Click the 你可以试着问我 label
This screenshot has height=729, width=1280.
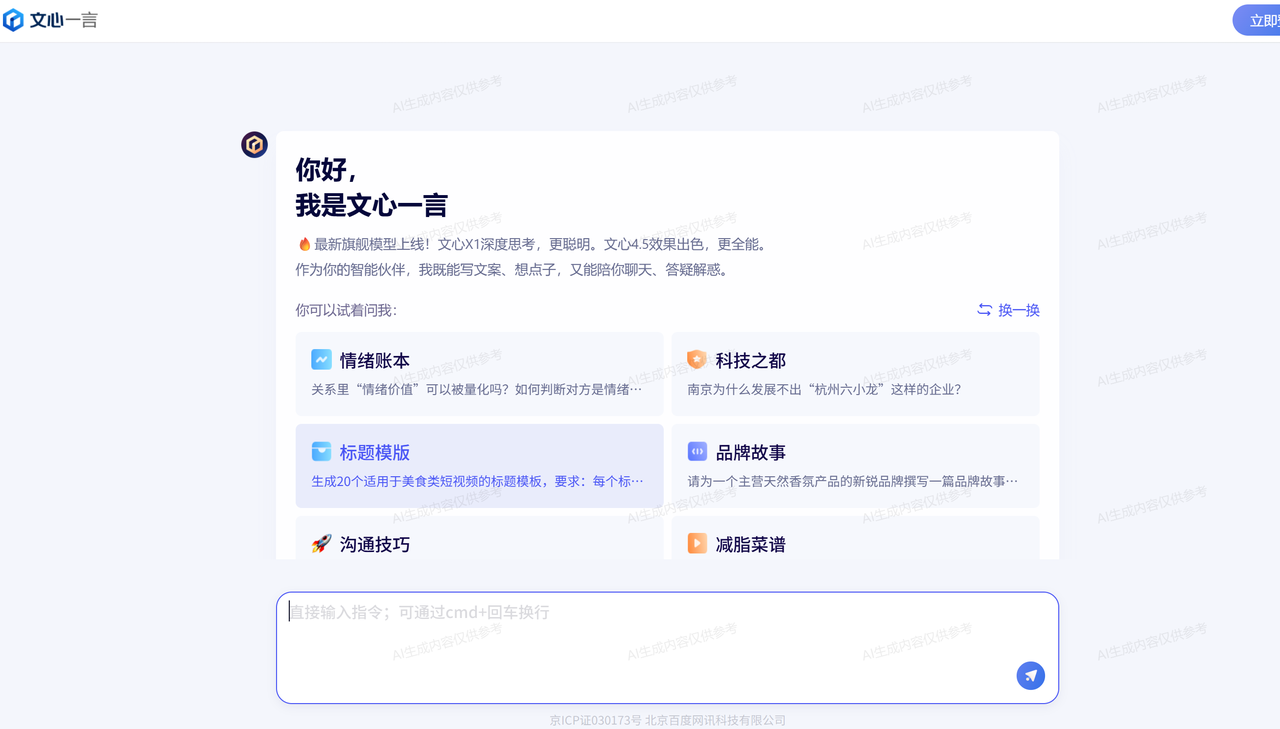click(346, 310)
